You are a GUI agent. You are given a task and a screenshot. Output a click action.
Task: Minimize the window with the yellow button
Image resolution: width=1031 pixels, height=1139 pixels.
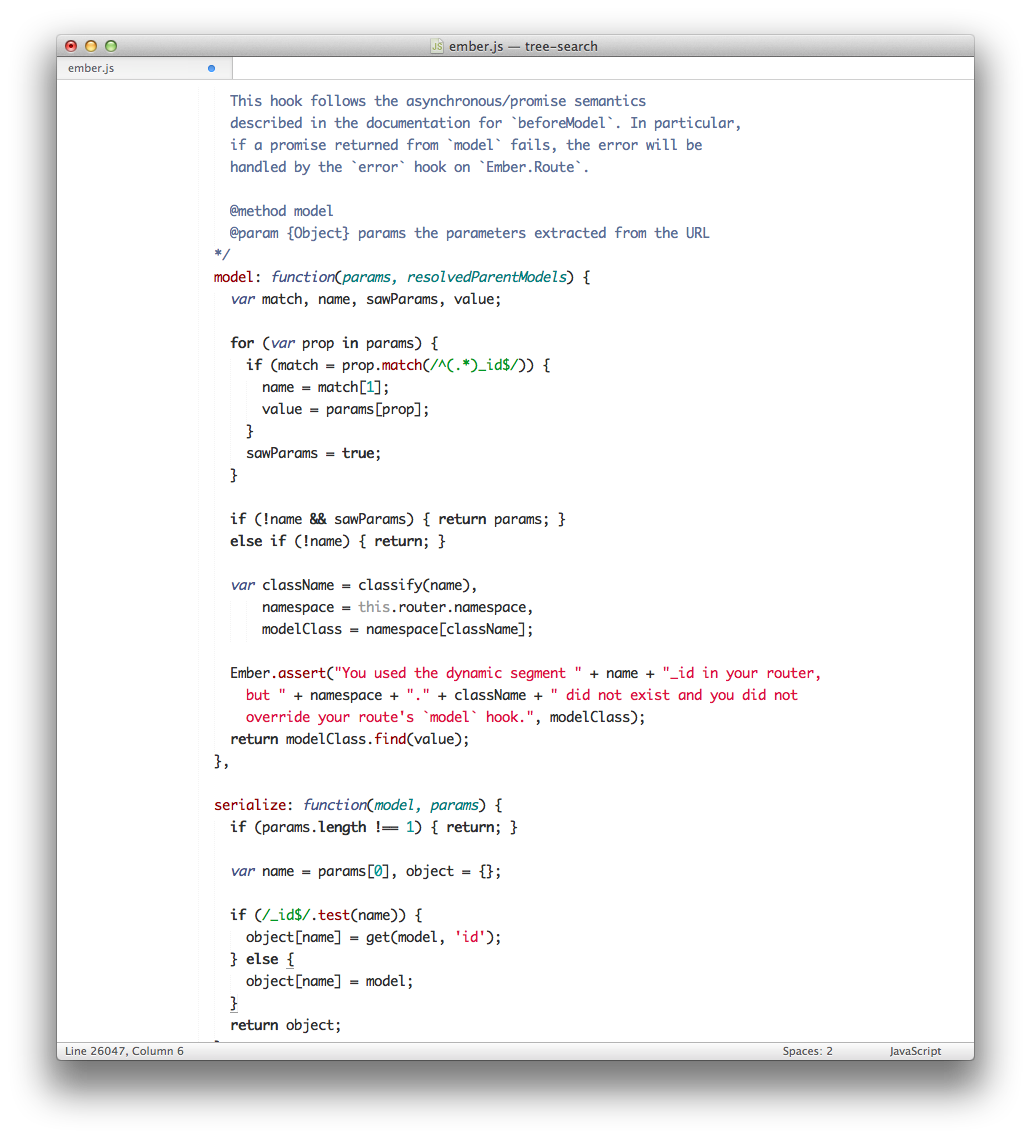point(91,46)
